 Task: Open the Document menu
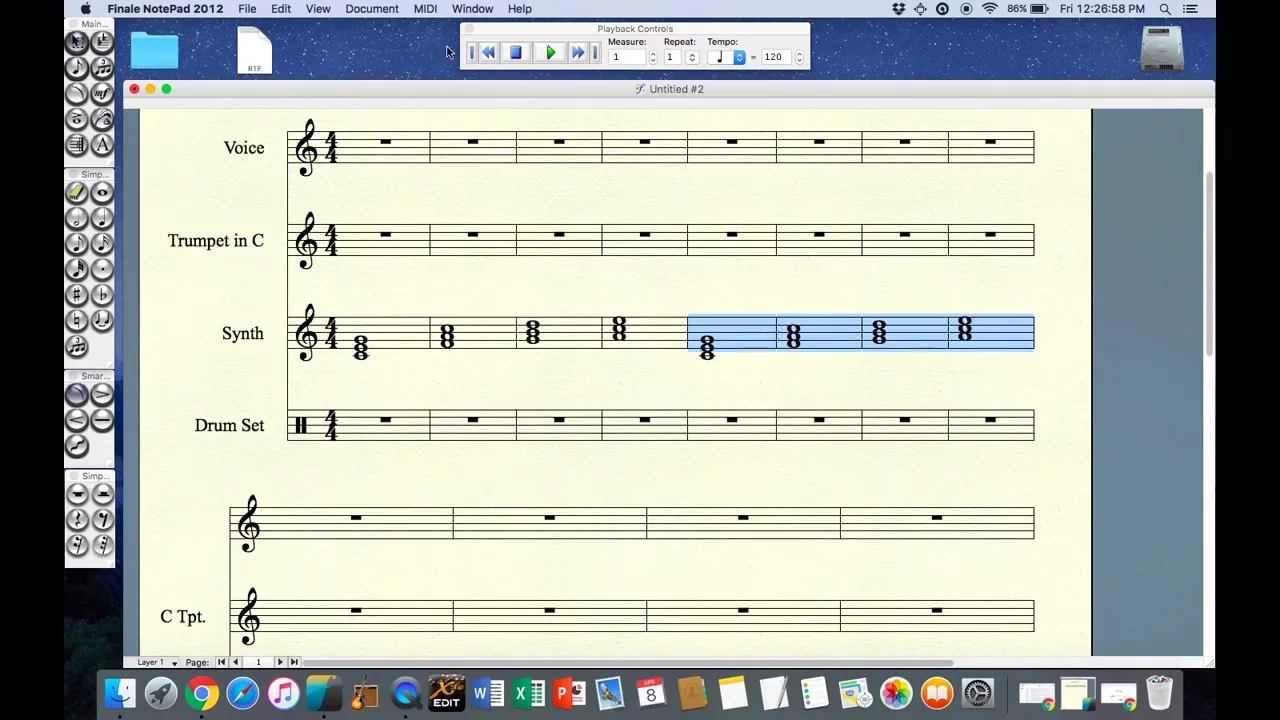[x=372, y=9]
